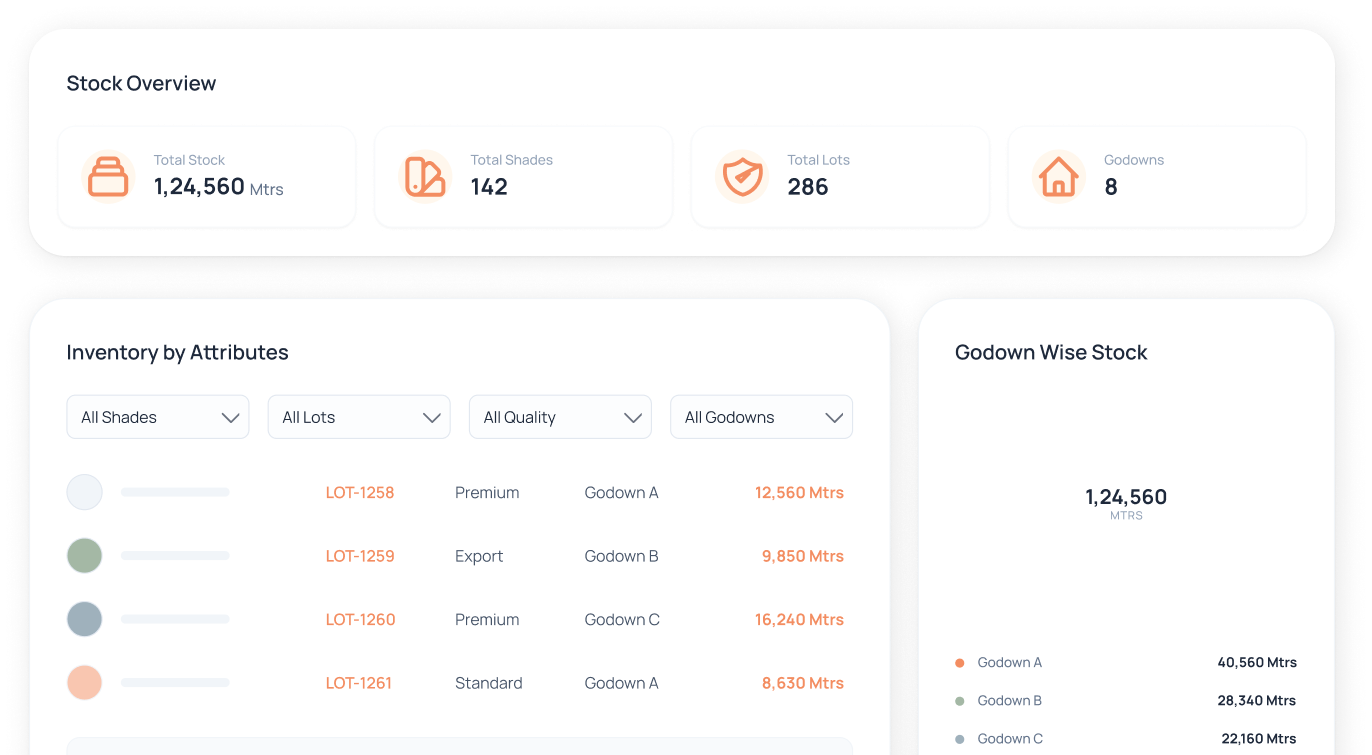1372x755 pixels.
Task: Click the 16,240 Mtrs value
Action: tap(799, 620)
